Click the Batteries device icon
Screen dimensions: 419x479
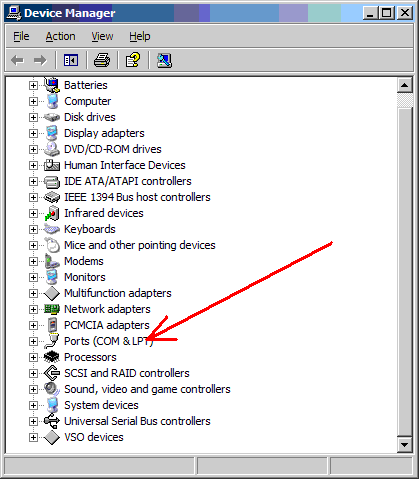click(x=52, y=85)
